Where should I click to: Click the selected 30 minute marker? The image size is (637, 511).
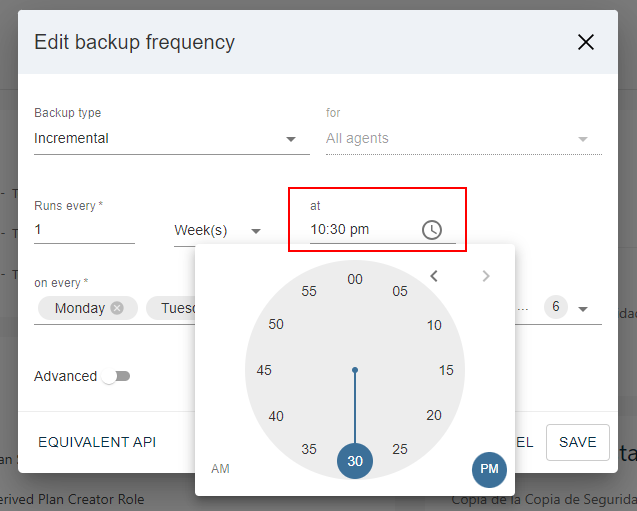point(355,461)
